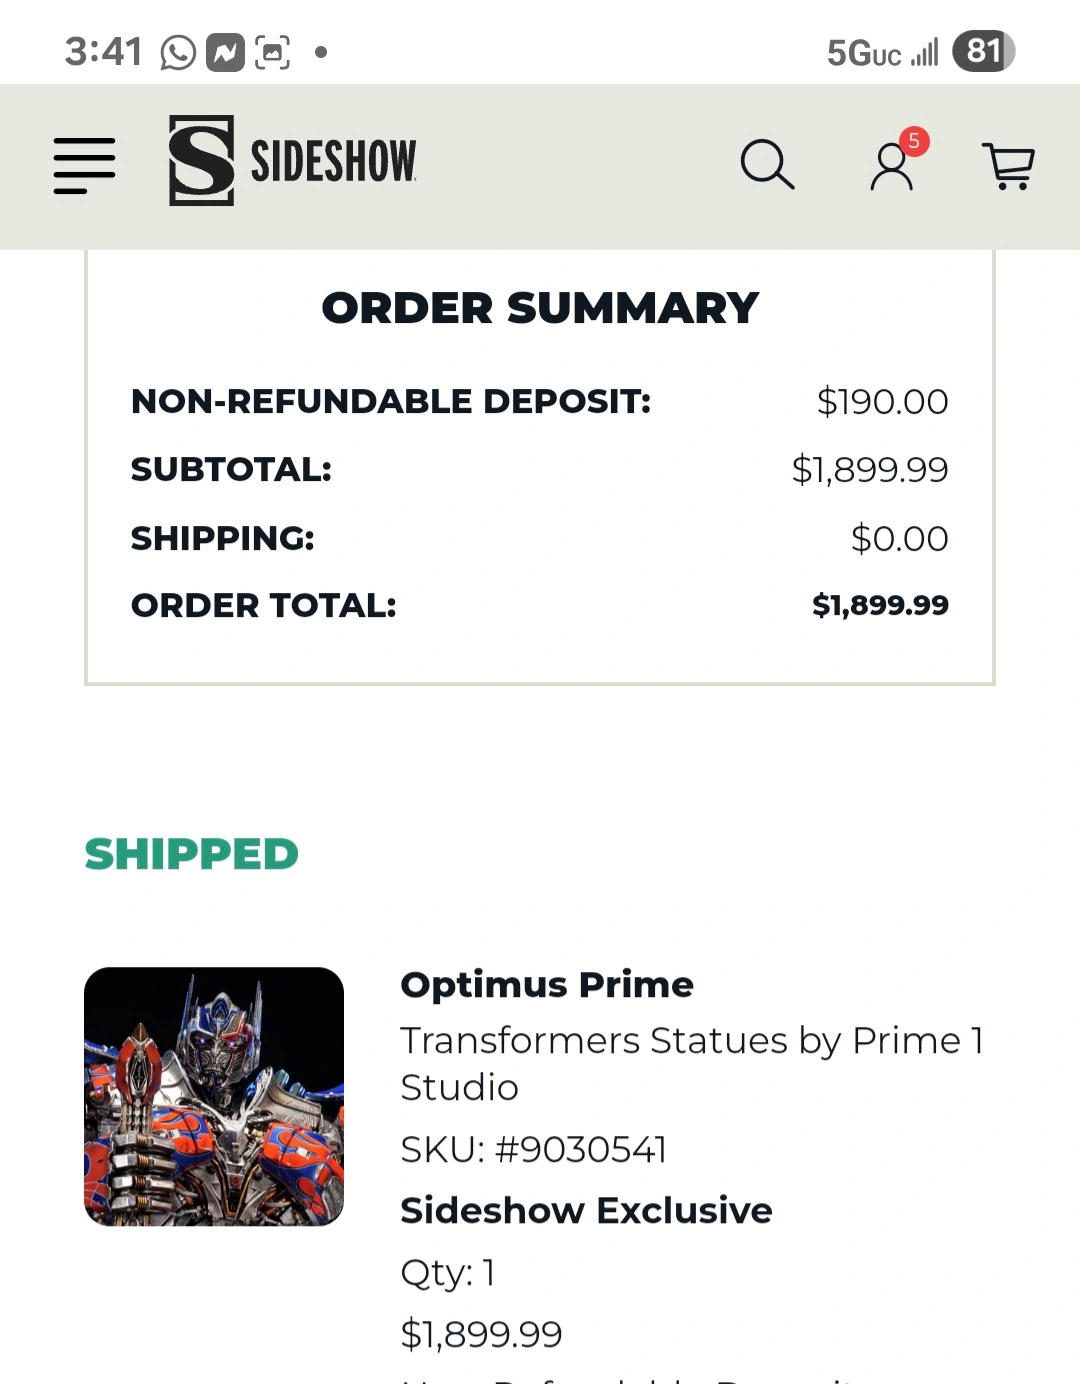The image size is (1080, 1384).
Task: Tap the non-refundable deposit amount $190.00
Action: (x=882, y=402)
